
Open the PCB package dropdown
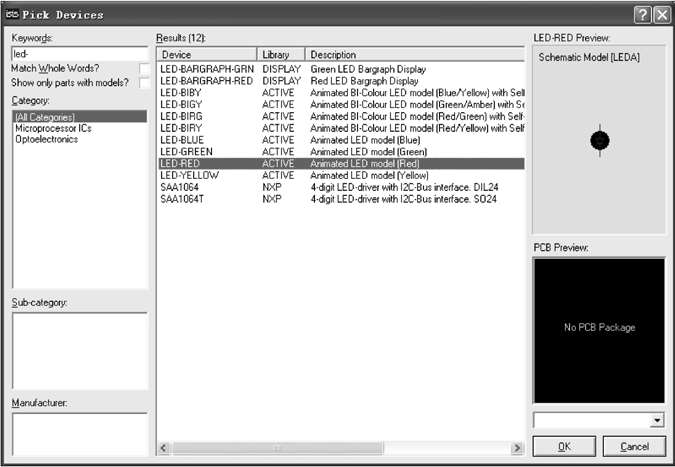click(x=656, y=420)
